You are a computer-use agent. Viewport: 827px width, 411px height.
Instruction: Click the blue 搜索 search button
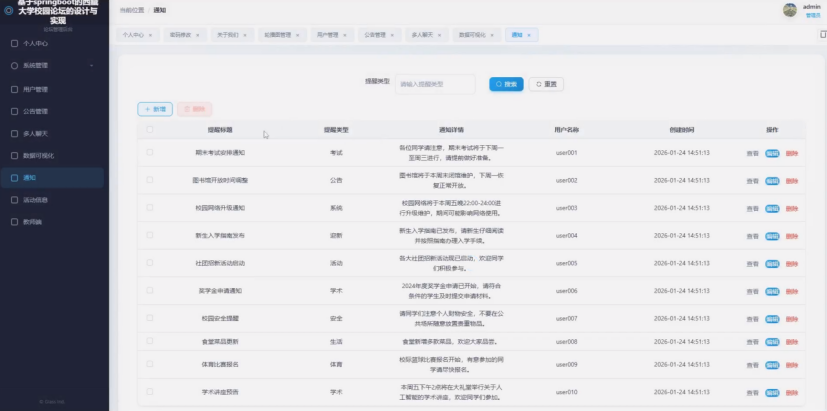[506, 84]
